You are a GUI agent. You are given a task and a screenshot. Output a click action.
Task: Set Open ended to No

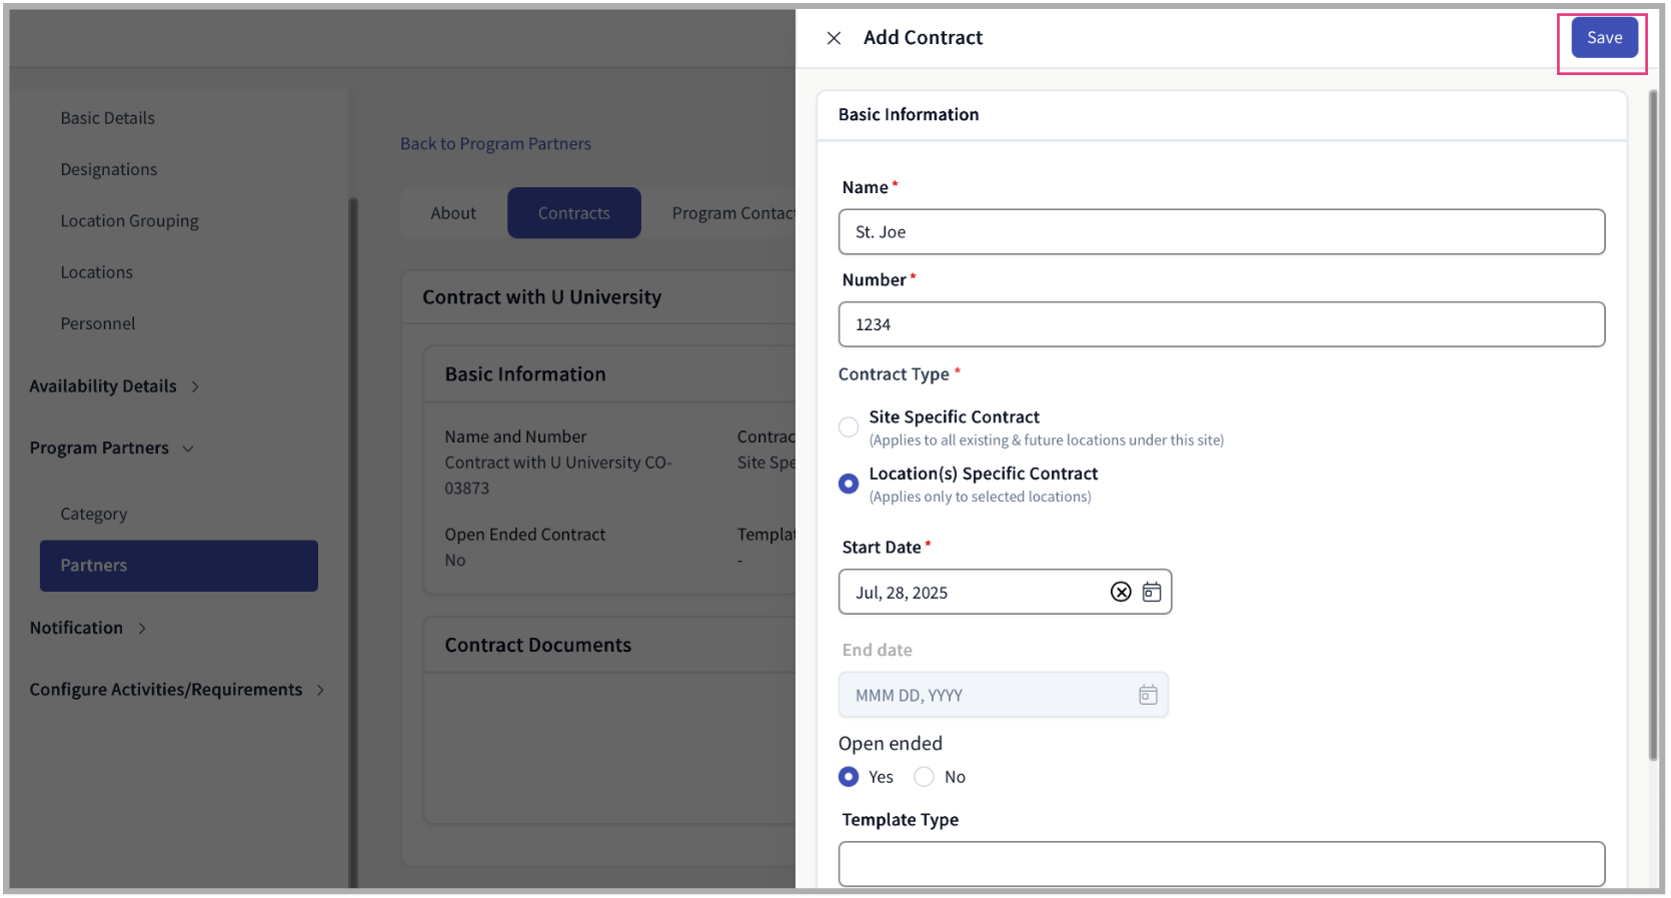[x=924, y=777]
